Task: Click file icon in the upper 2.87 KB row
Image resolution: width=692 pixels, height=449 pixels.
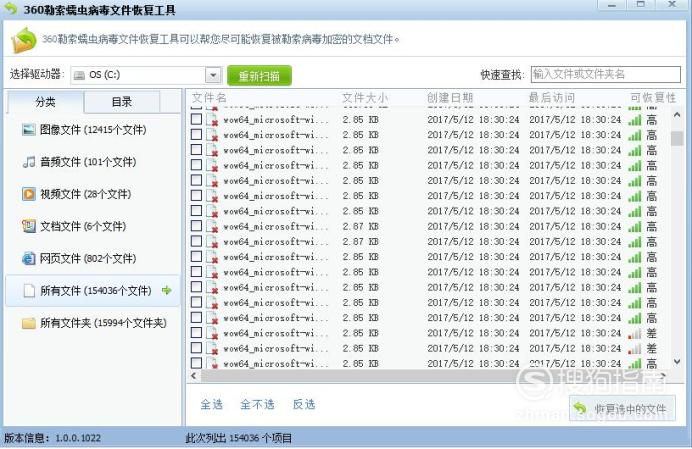Action: 212,226
